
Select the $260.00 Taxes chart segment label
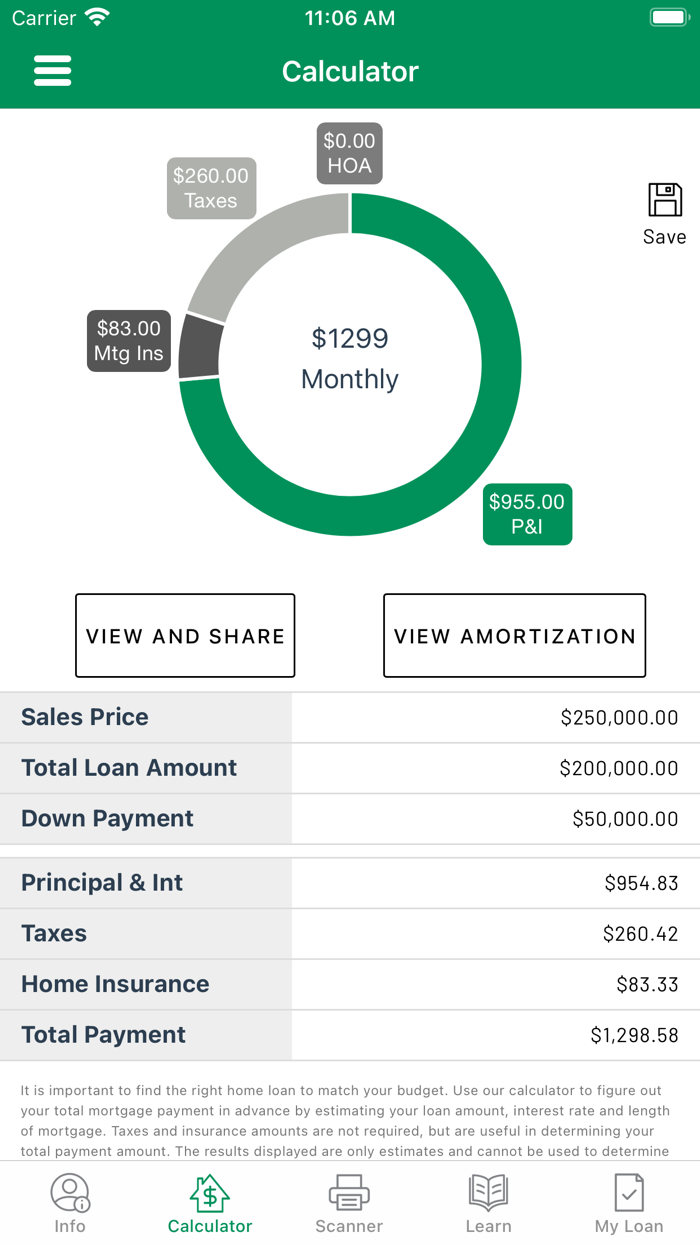(x=211, y=188)
